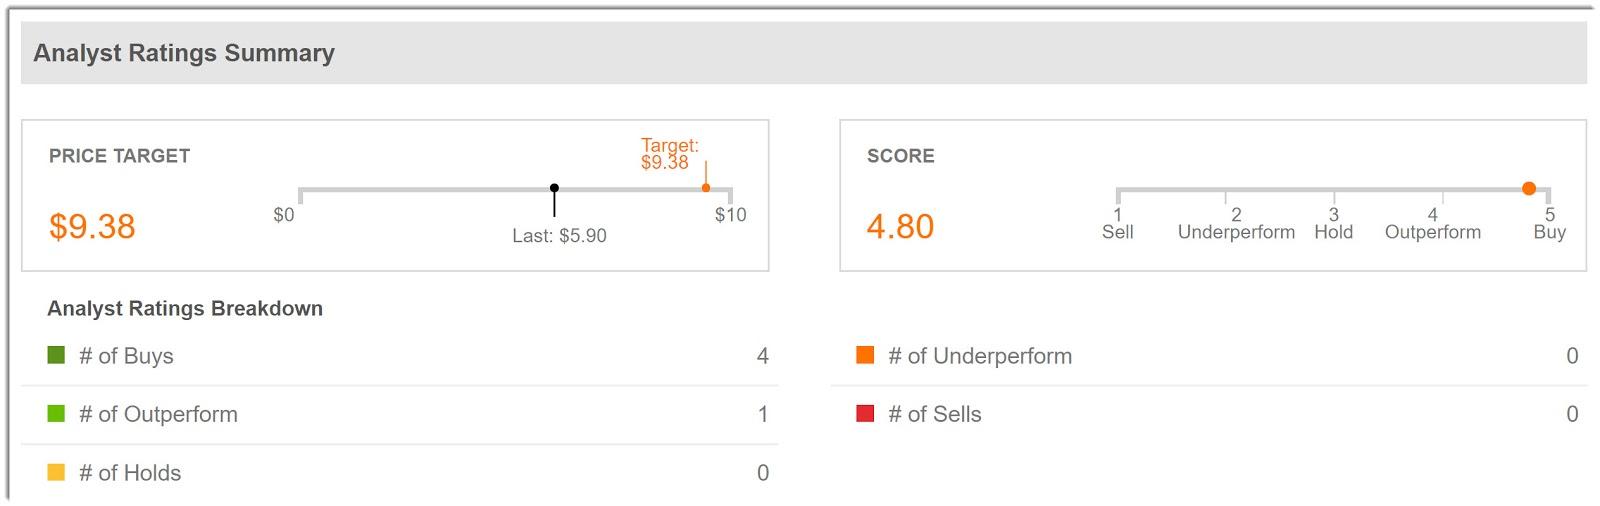
Task: Click the orange Target price marker
Action: pyautogui.click(x=706, y=187)
